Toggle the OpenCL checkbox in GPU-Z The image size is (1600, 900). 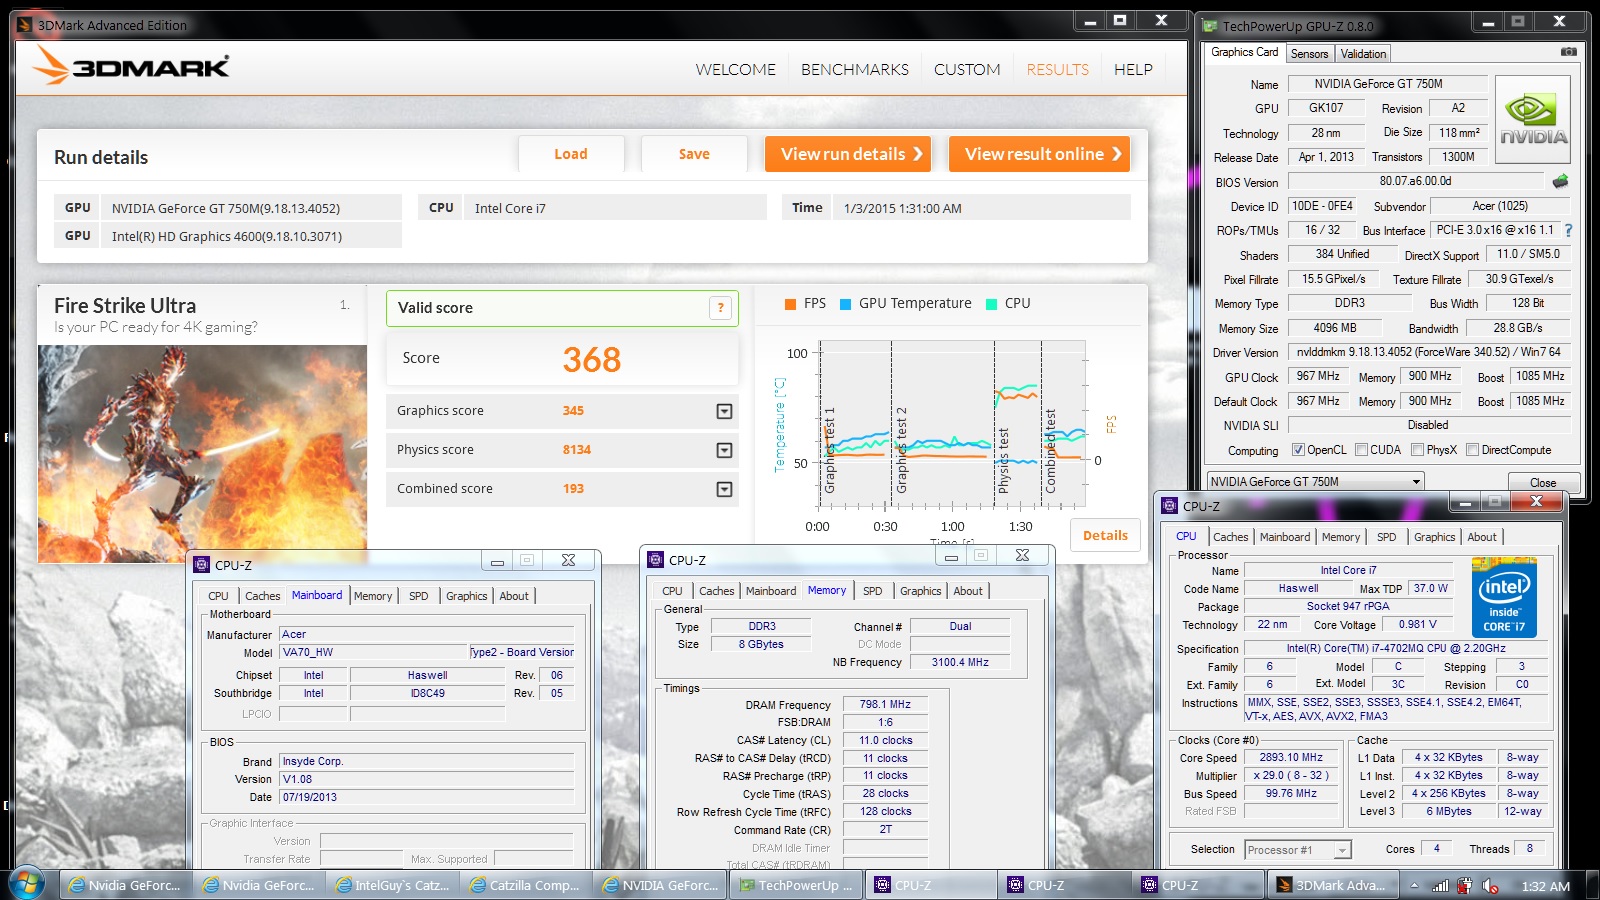click(1298, 450)
